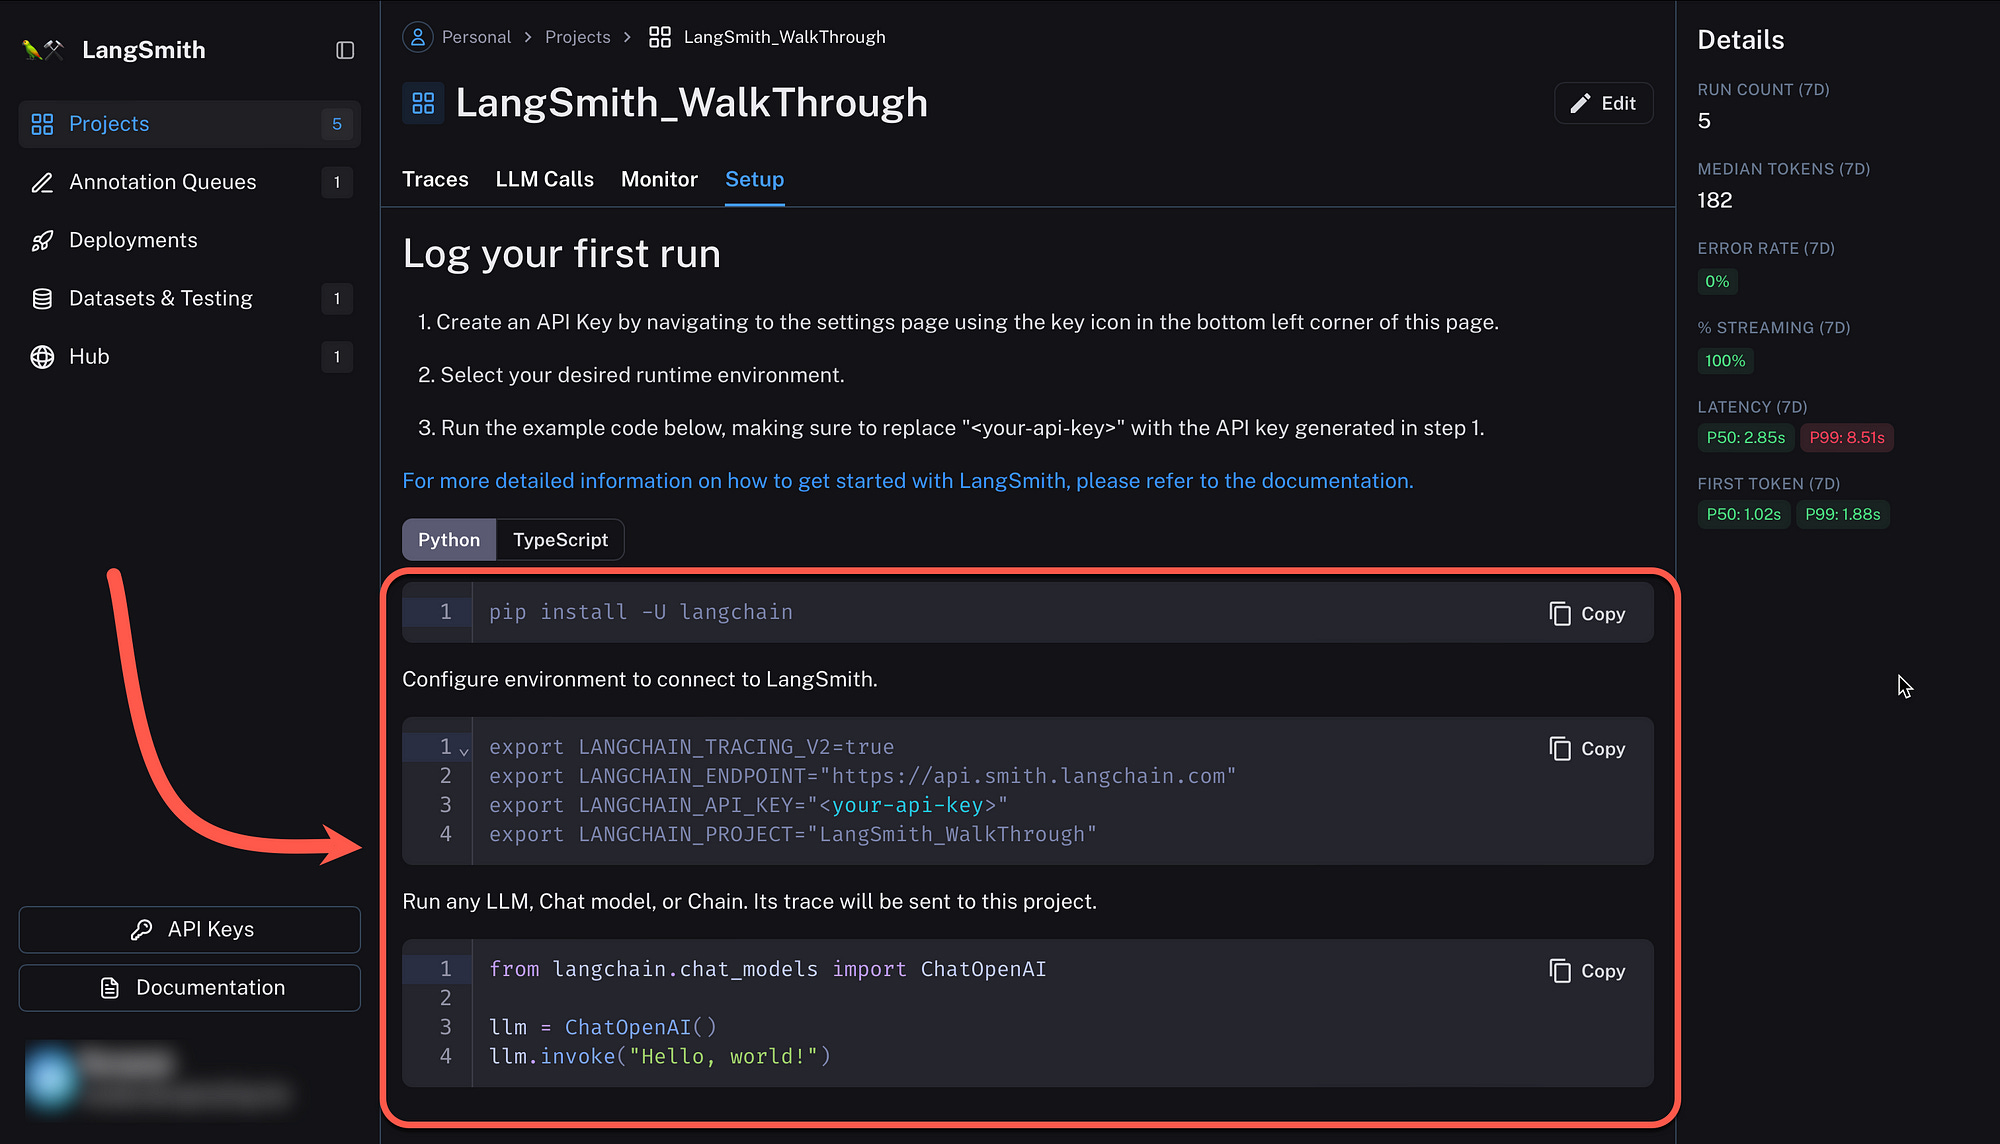Viewport: 2000px width, 1144px height.
Task: Click the 100% streaming badge
Action: point(1725,360)
